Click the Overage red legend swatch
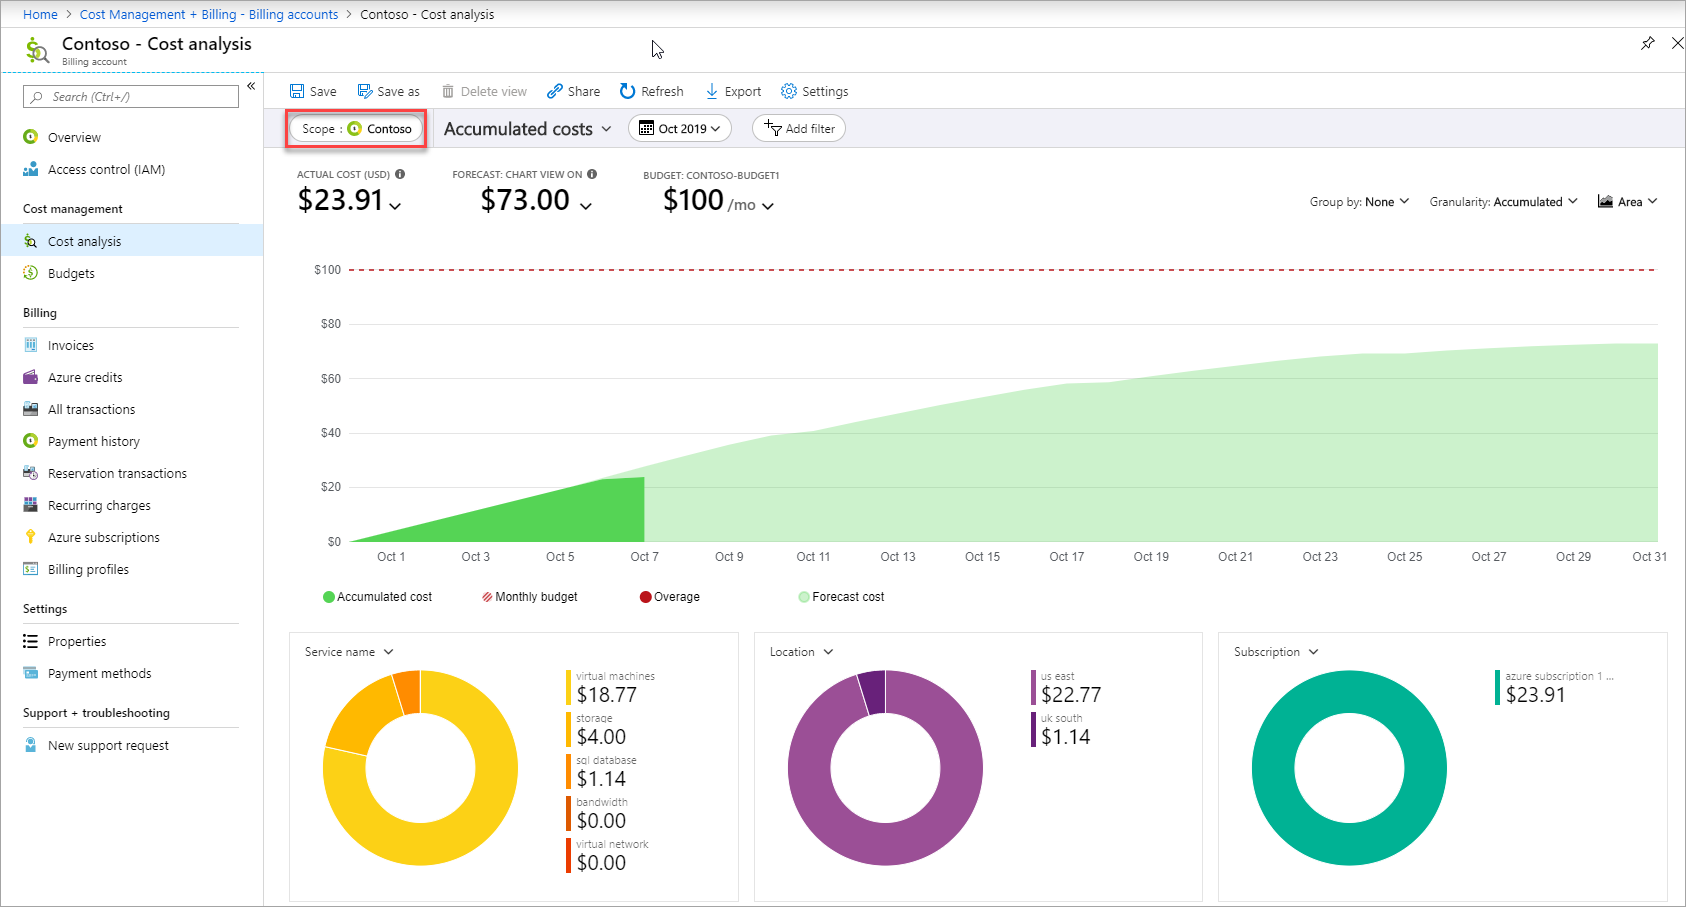Screen dimensions: 1686x907 (x=646, y=597)
